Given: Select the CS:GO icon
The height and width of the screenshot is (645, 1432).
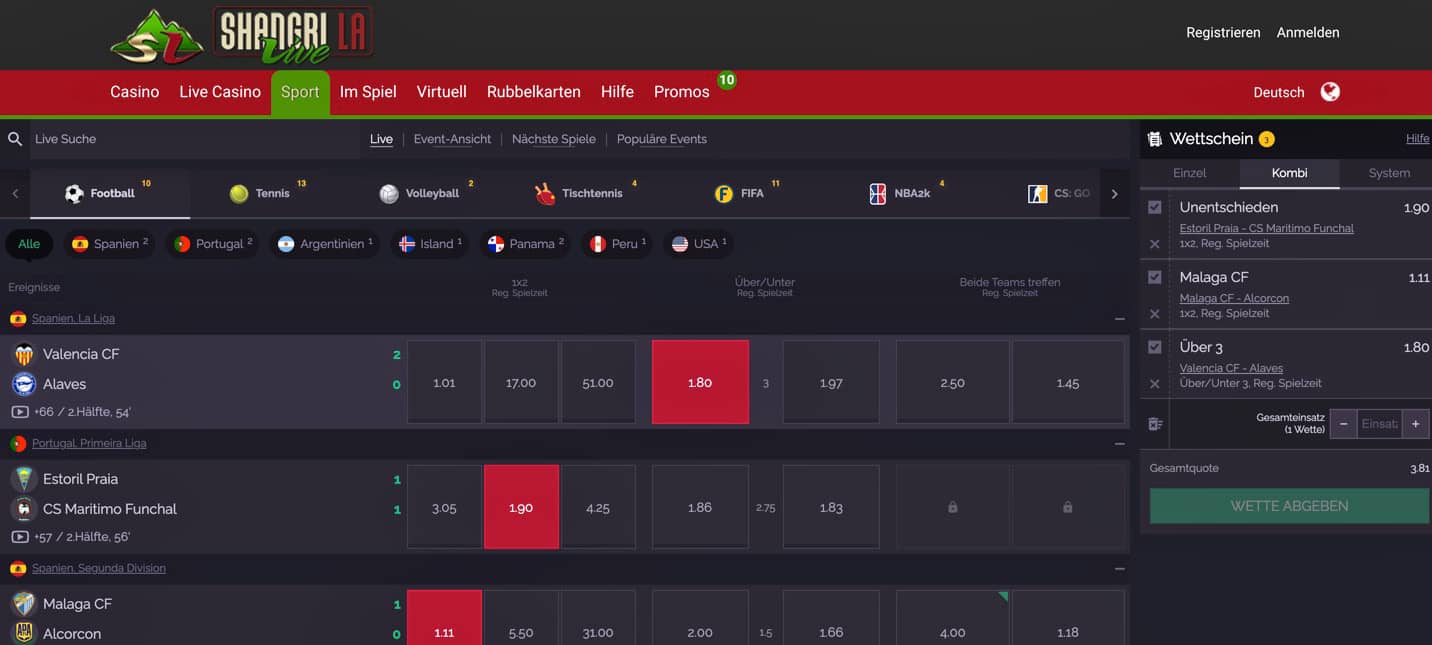Looking at the screenshot, I should [1037, 194].
